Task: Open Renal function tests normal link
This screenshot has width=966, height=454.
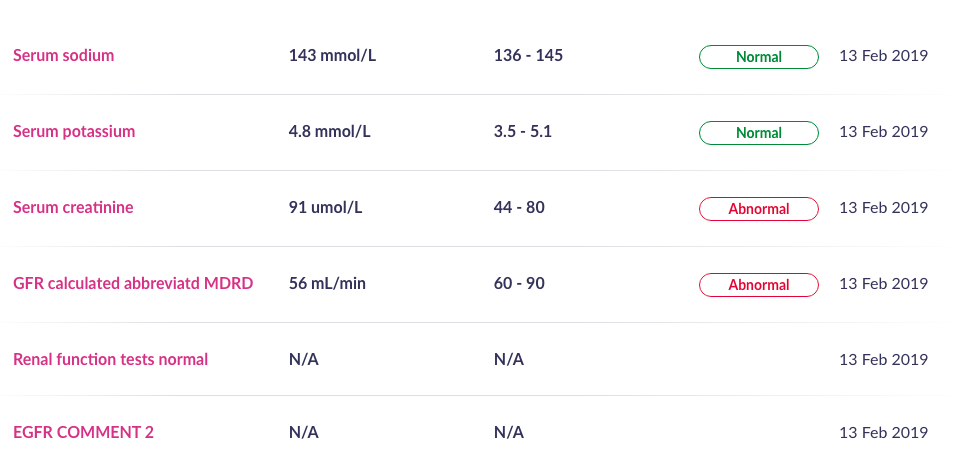Action: [x=110, y=360]
